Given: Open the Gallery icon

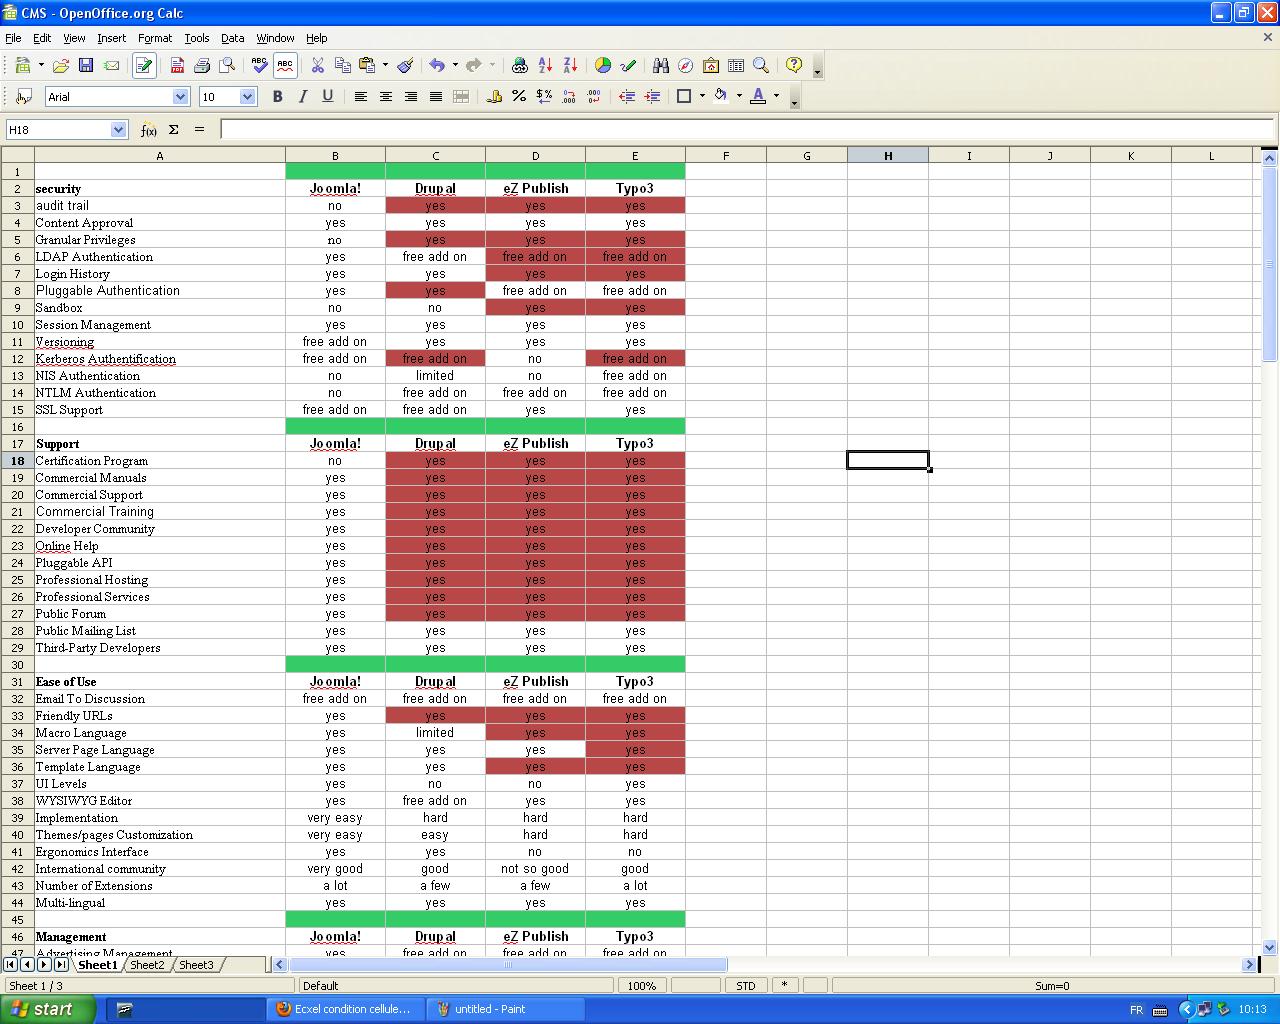Looking at the screenshot, I should (x=711, y=65).
